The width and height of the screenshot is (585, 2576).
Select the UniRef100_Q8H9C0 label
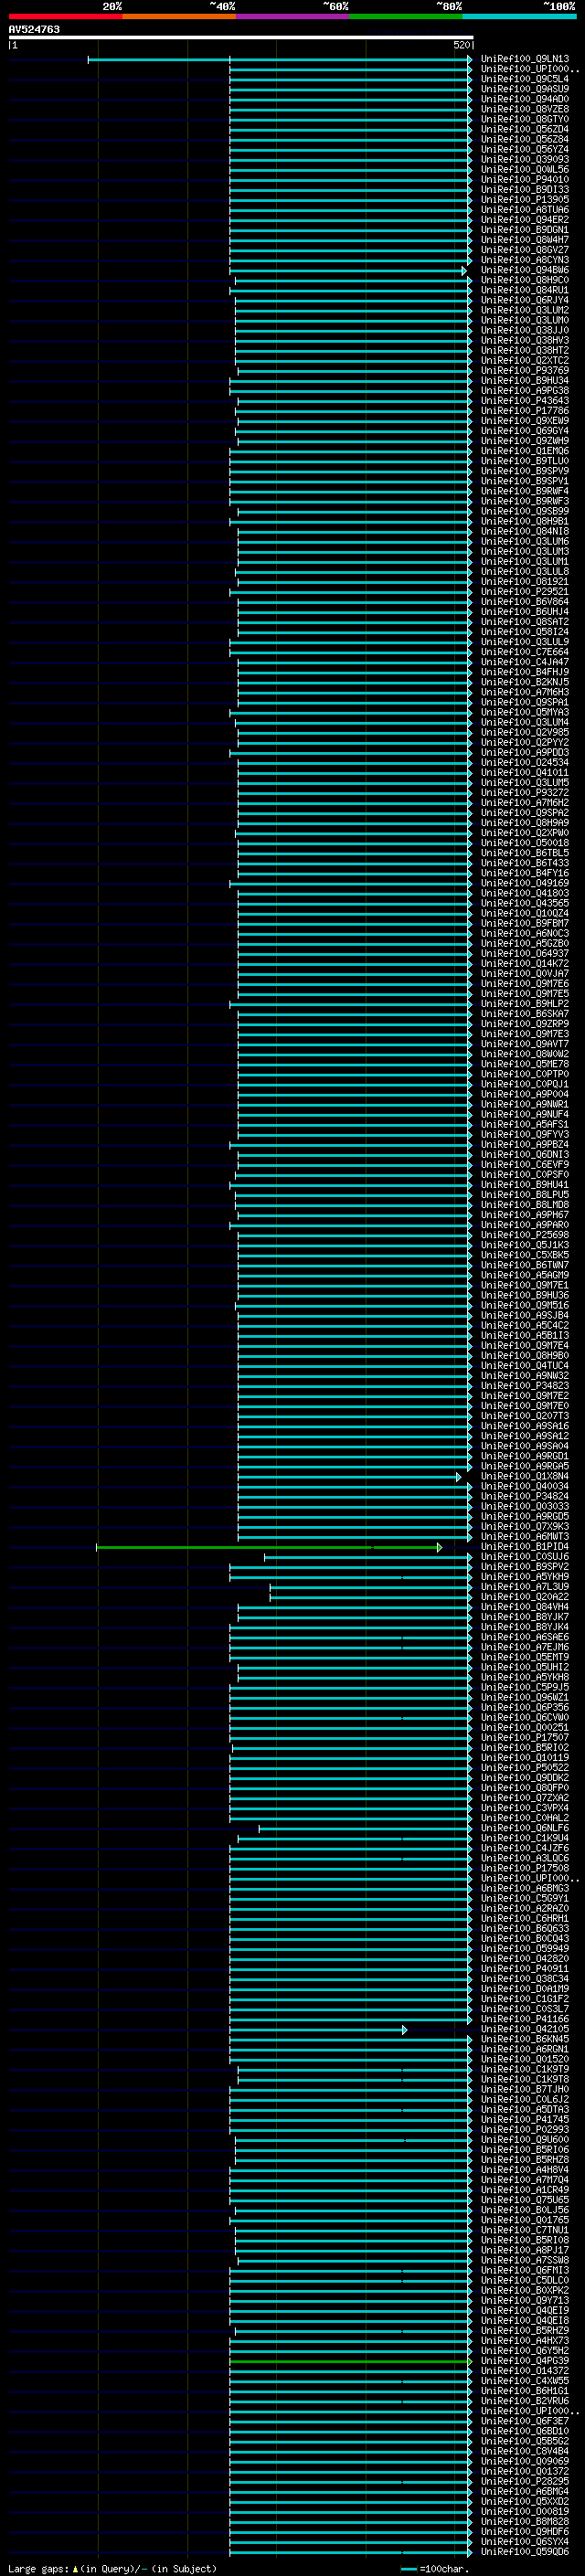(525, 280)
